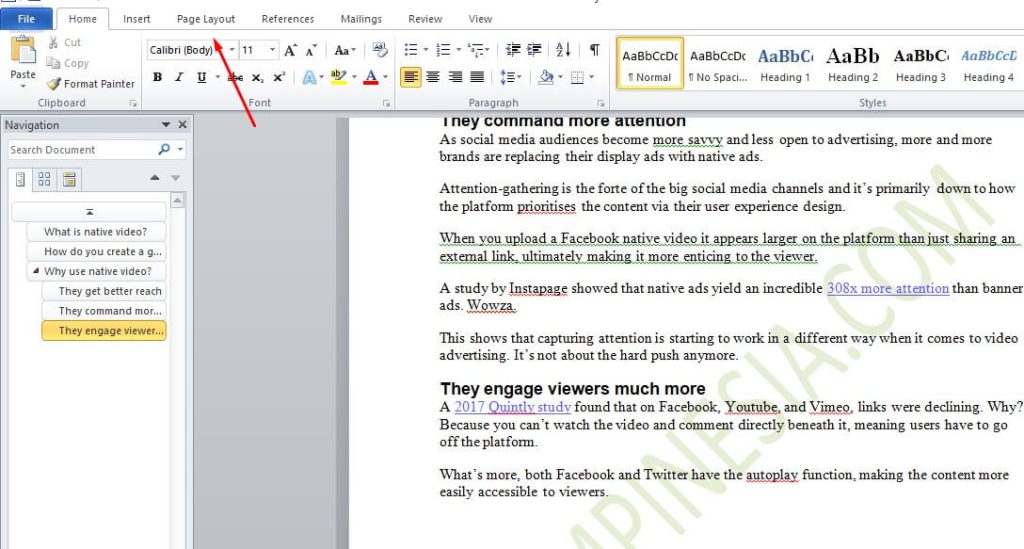Clear all formatting from the selection

[379, 50]
